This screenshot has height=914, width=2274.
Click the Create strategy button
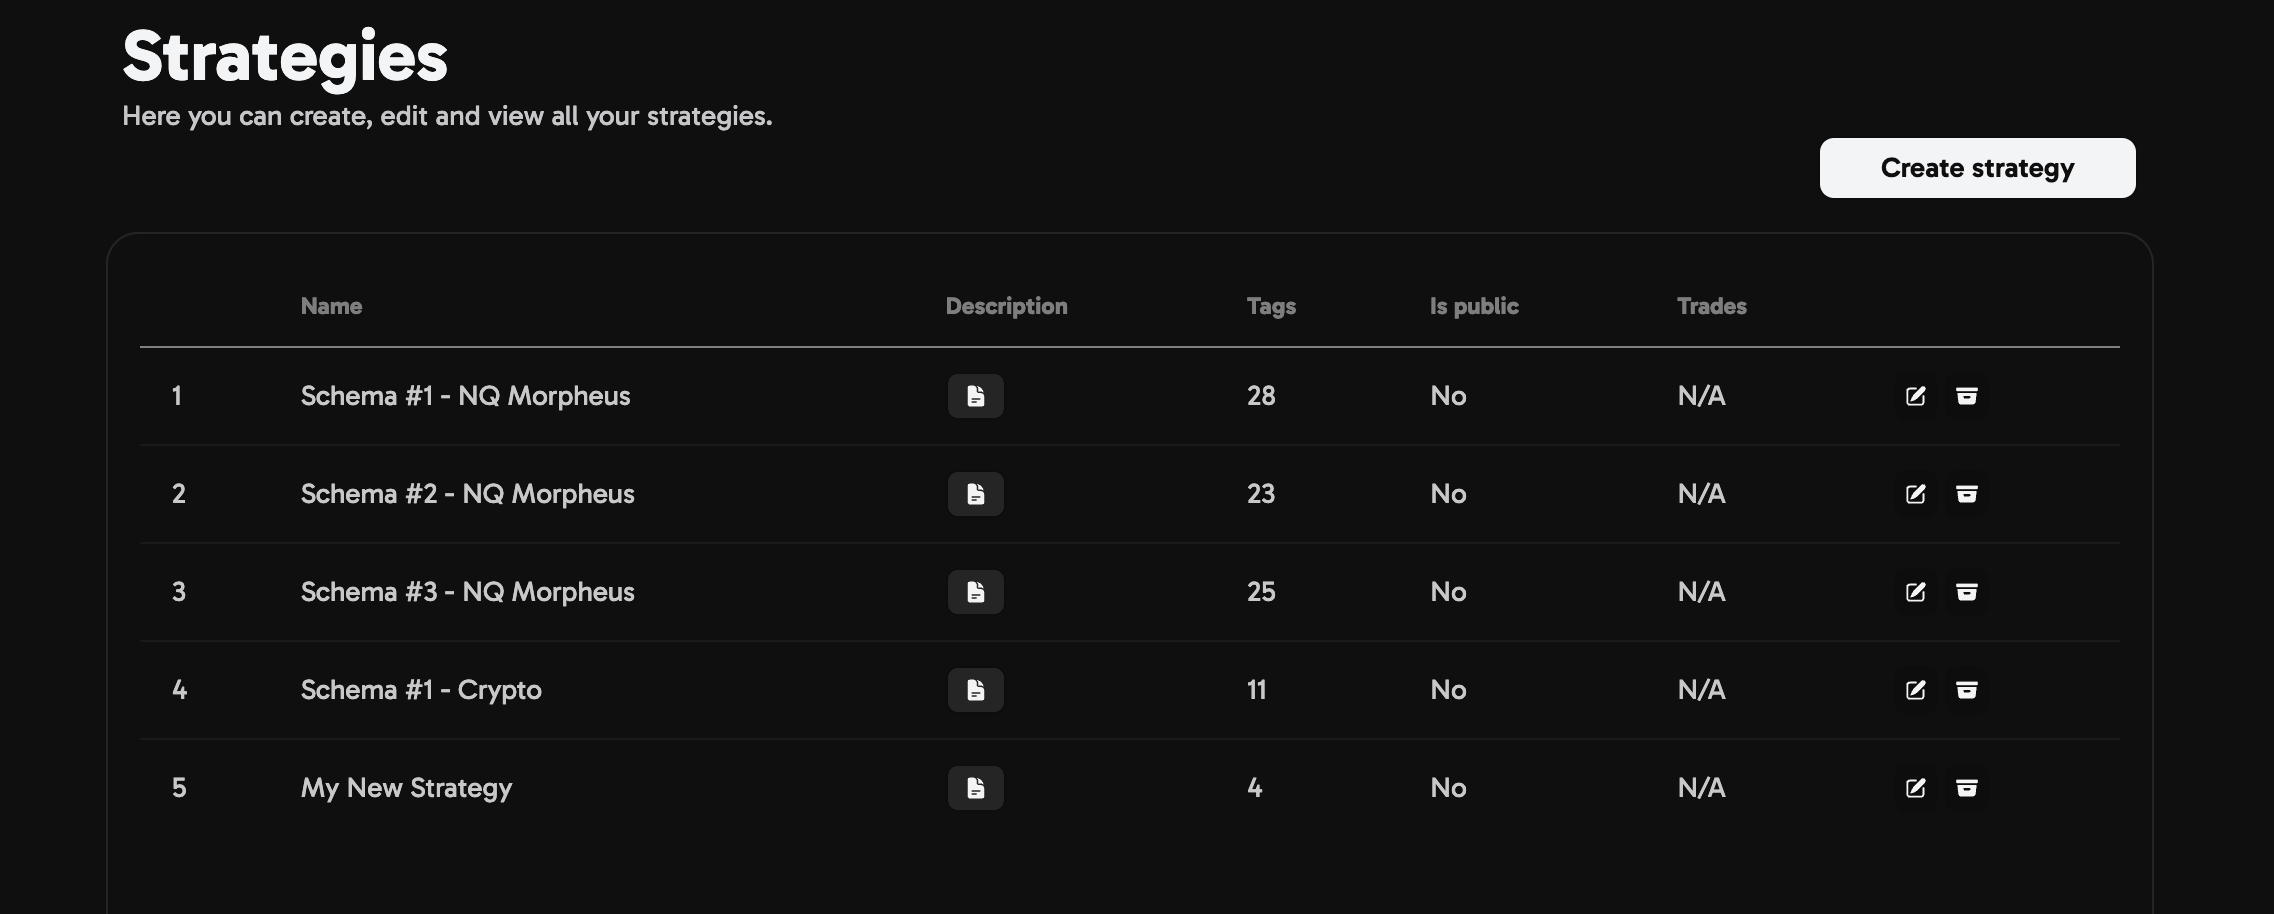pos(1977,168)
